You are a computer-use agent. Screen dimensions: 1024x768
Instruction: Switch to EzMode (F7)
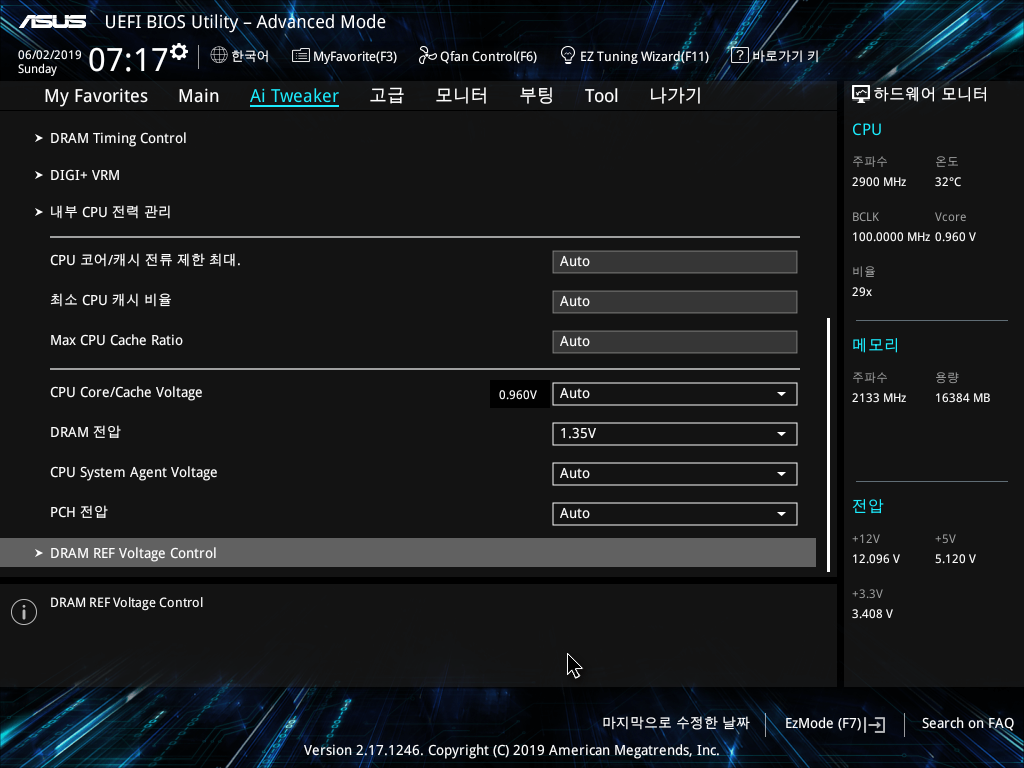835,724
